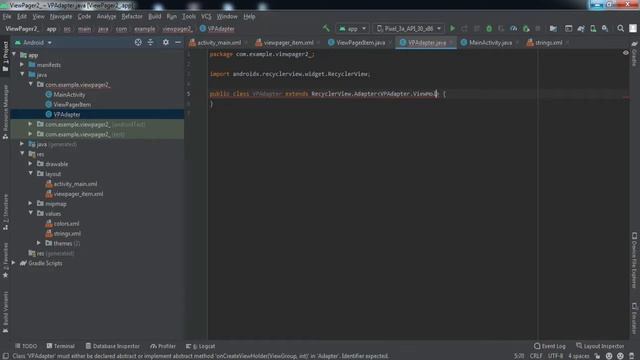Open the TODO tool window
Screen dimensions: 640x360
click(x=26, y=346)
